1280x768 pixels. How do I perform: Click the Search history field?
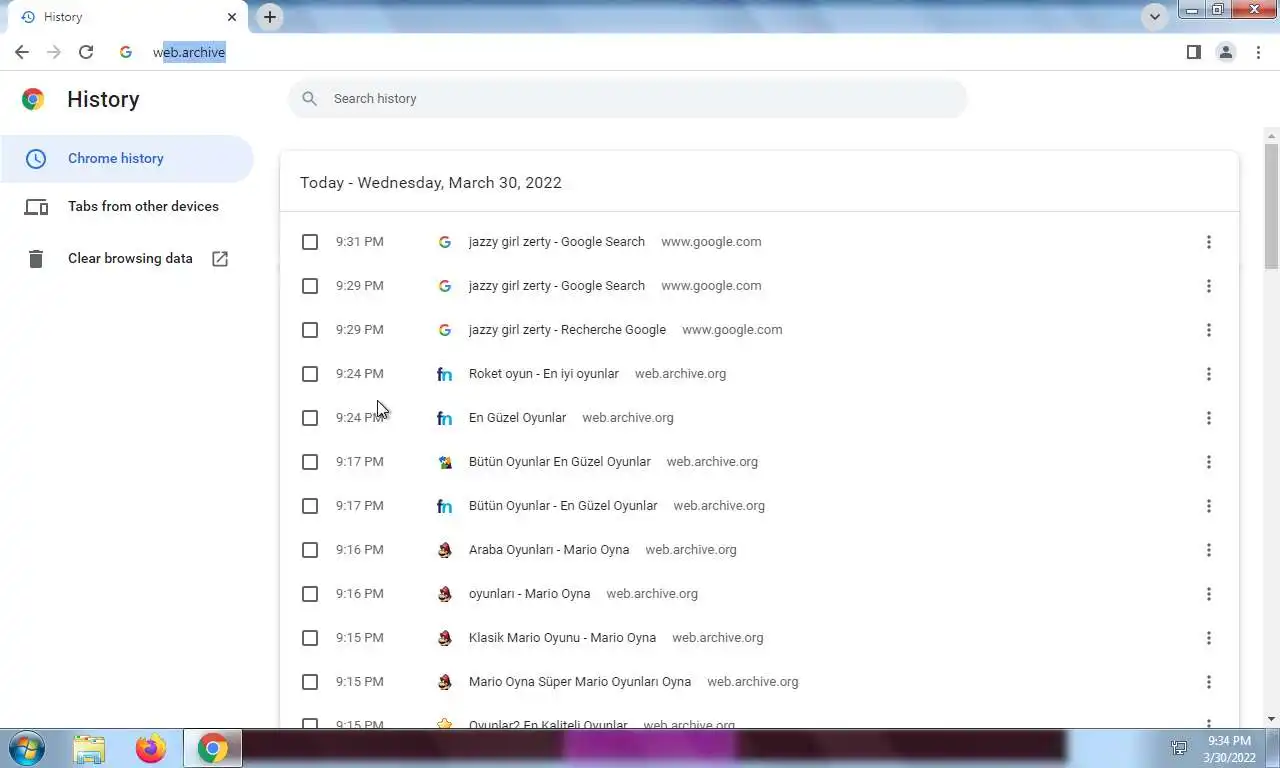pyautogui.click(x=628, y=98)
